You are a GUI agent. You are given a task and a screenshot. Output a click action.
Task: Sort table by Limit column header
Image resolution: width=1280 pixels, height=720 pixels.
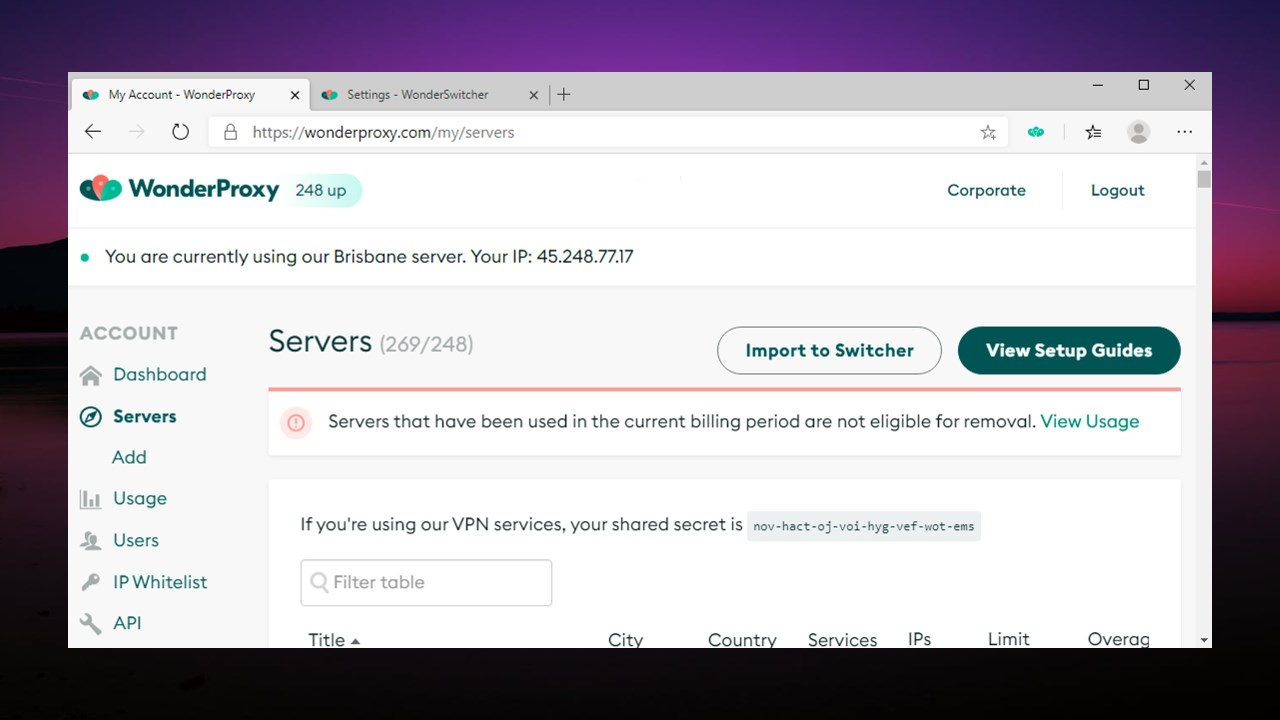(x=1008, y=639)
